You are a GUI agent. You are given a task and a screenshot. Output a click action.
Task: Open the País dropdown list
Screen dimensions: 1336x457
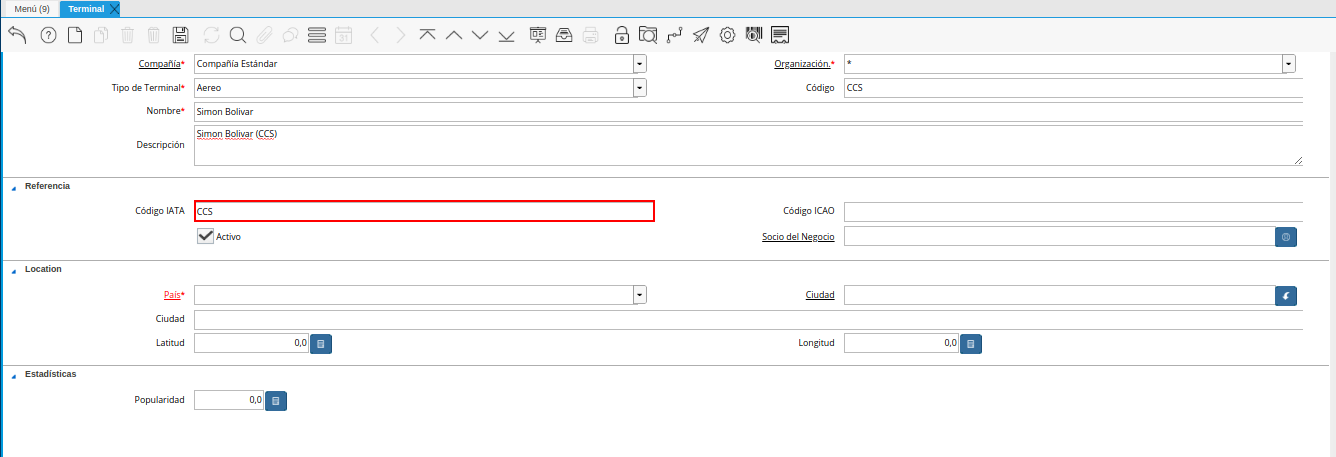point(639,295)
